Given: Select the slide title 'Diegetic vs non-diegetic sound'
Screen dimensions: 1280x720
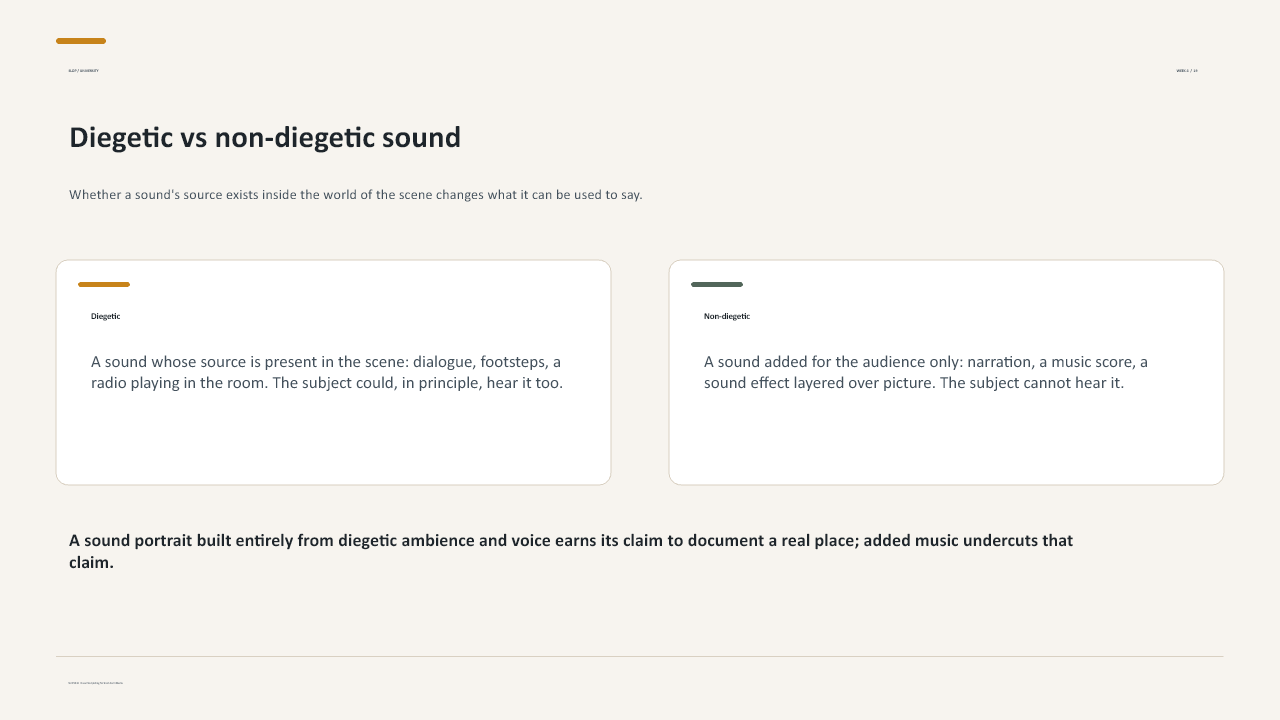Looking at the screenshot, I should (265, 137).
